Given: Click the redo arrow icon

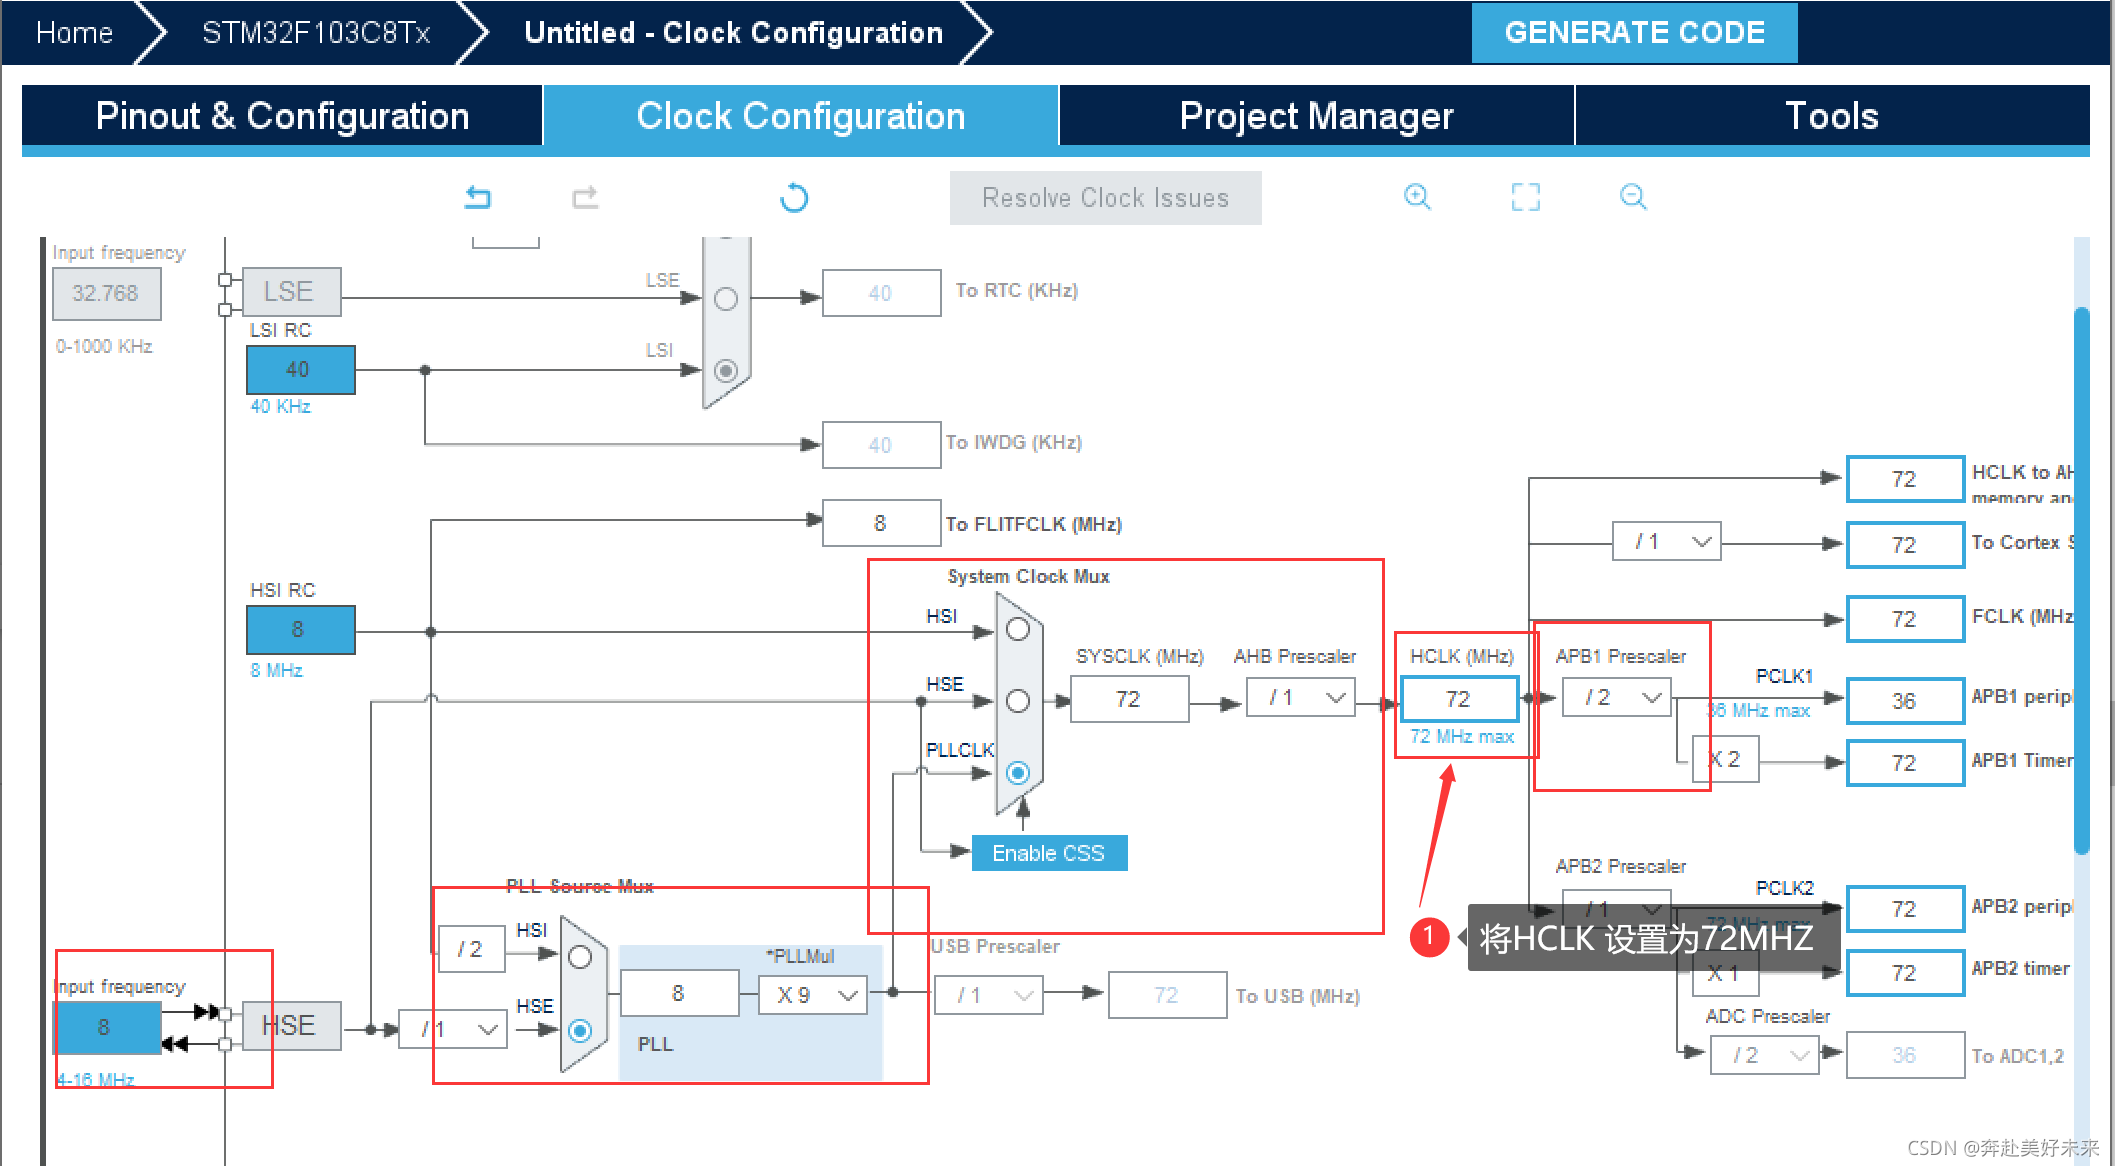Looking at the screenshot, I should tap(585, 197).
